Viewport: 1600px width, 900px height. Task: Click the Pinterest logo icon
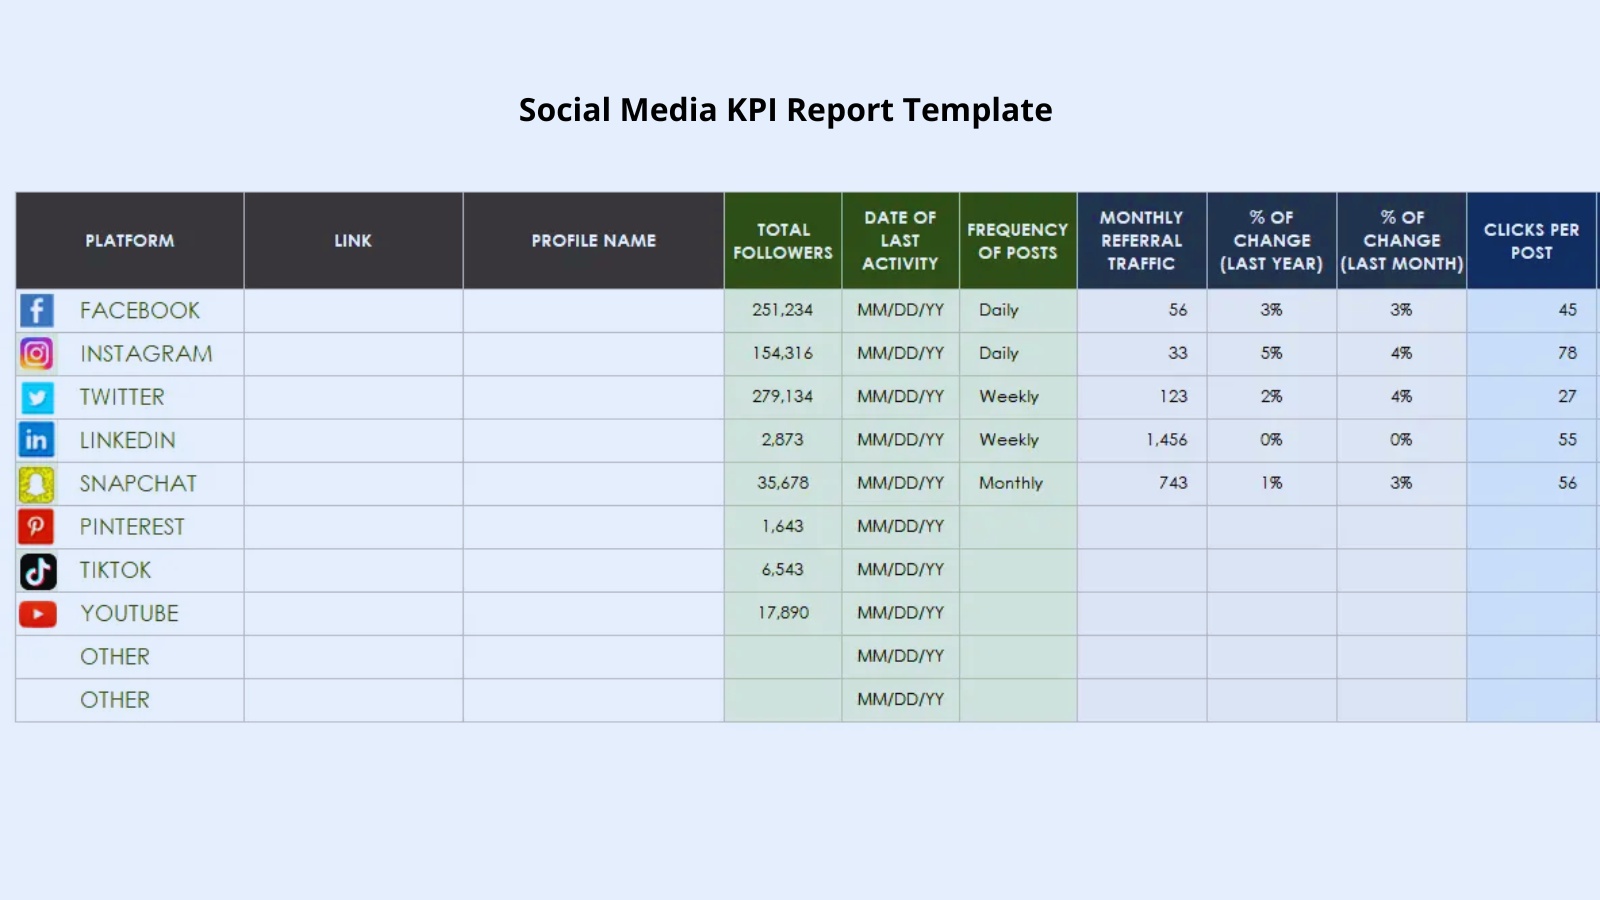point(37,527)
